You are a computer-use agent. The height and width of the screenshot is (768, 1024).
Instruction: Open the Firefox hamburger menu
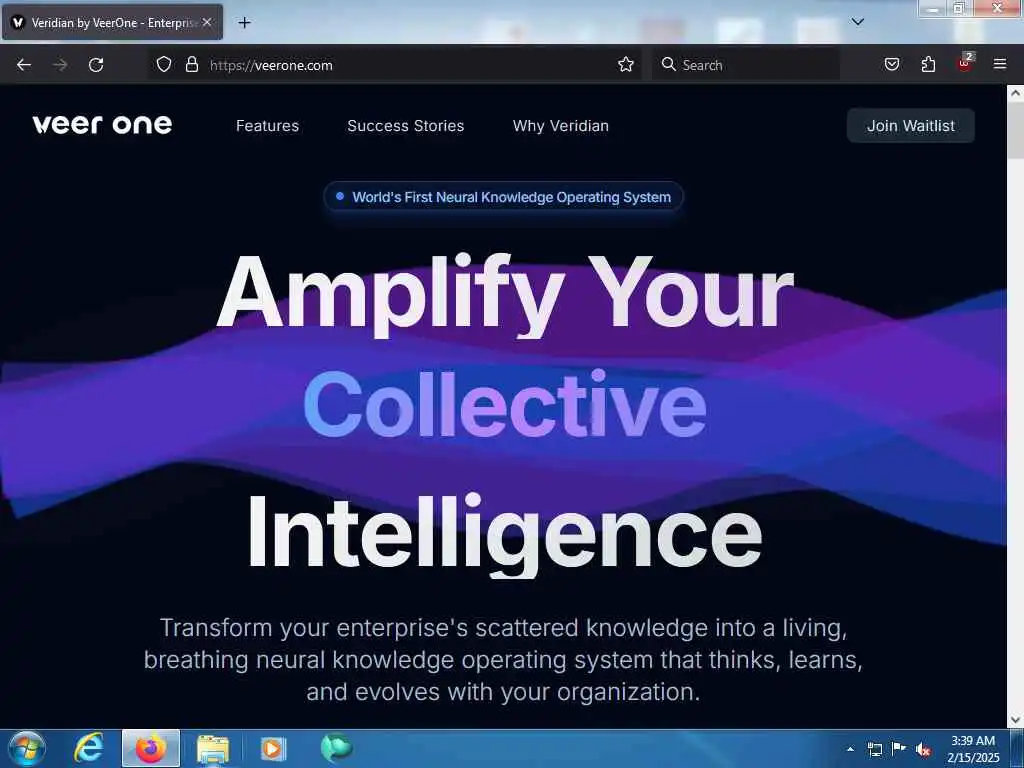point(1000,64)
